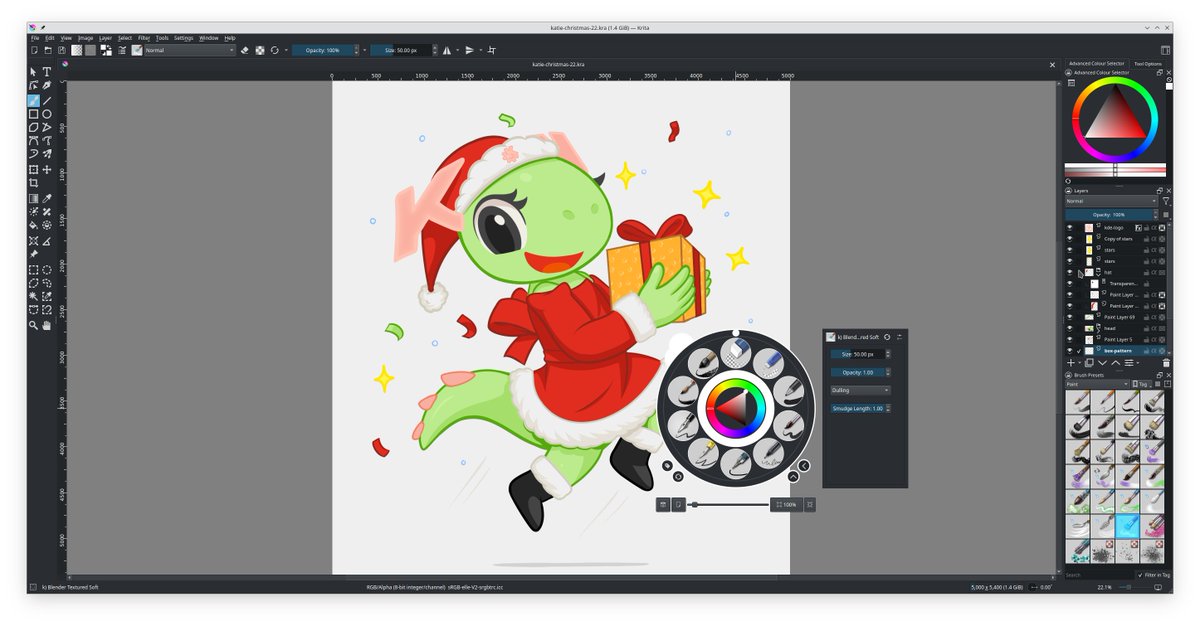The image size is (1200, 626).
Task: Switch to Advanced Colour Selector tab
Action: pos(1097,63)
